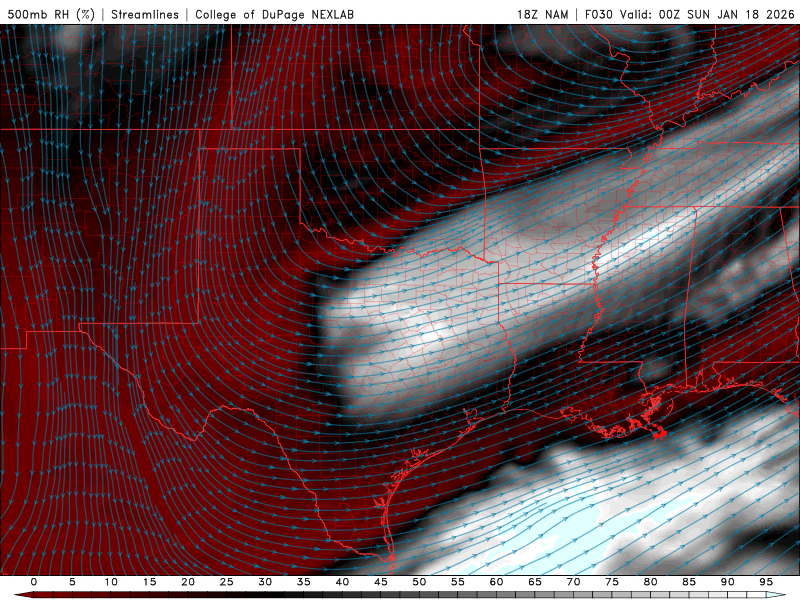Click the "35" colorbar label
Image resolution: width=800 pixels, height=600 pixels.
pos(304,582)
